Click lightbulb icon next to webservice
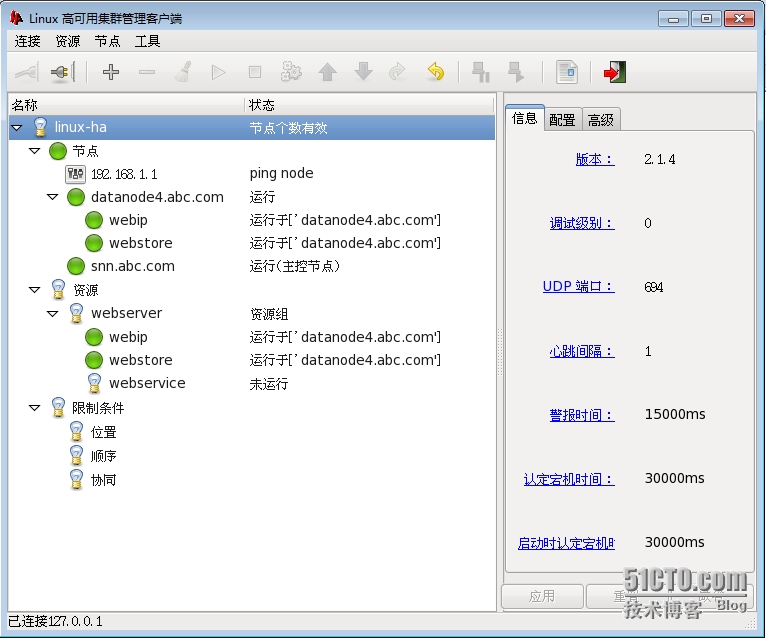 click(x=94, y=383)
